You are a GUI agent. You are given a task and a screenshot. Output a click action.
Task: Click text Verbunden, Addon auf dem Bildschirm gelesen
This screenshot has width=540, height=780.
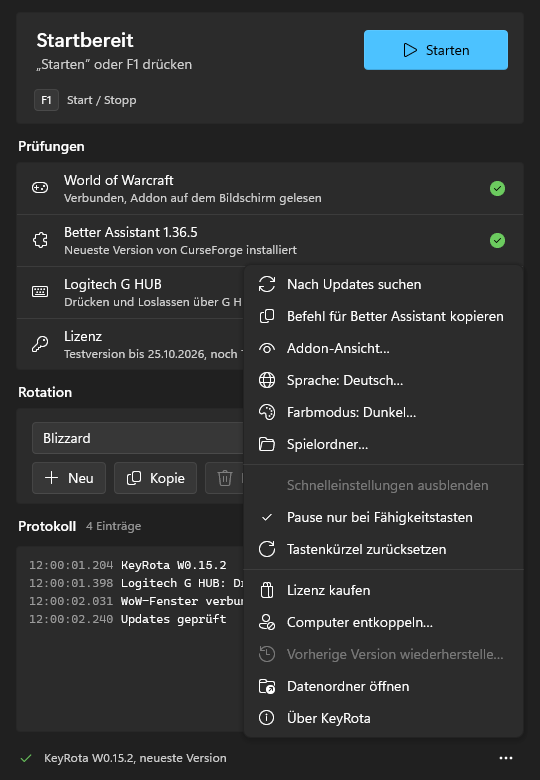[x=193, y=198]
